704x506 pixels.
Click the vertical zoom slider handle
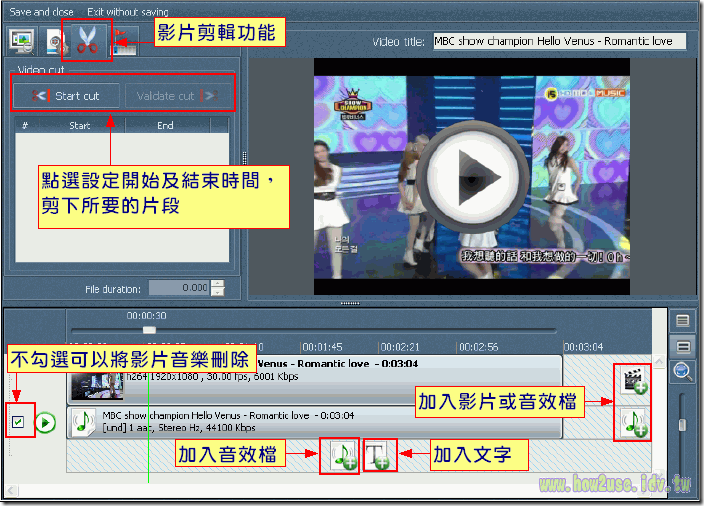682,425
